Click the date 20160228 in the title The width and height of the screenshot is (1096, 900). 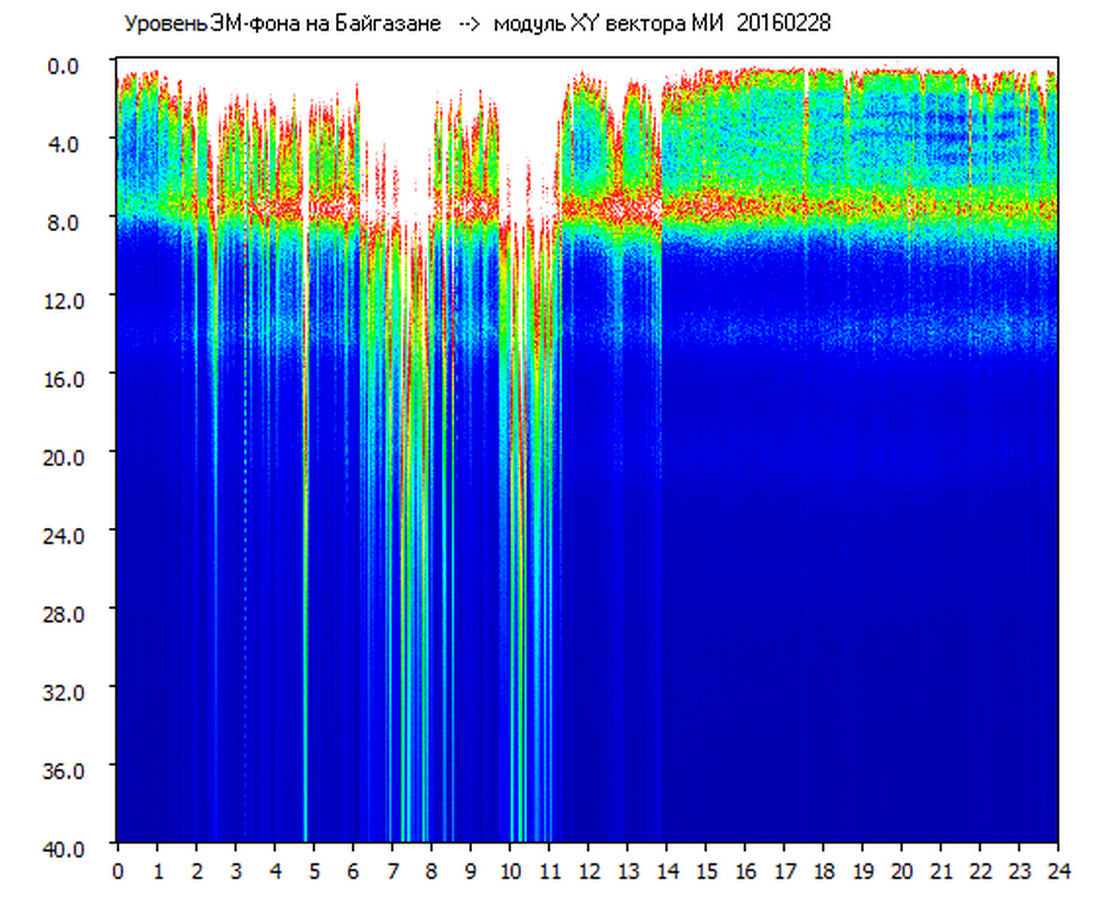[783, 24]
